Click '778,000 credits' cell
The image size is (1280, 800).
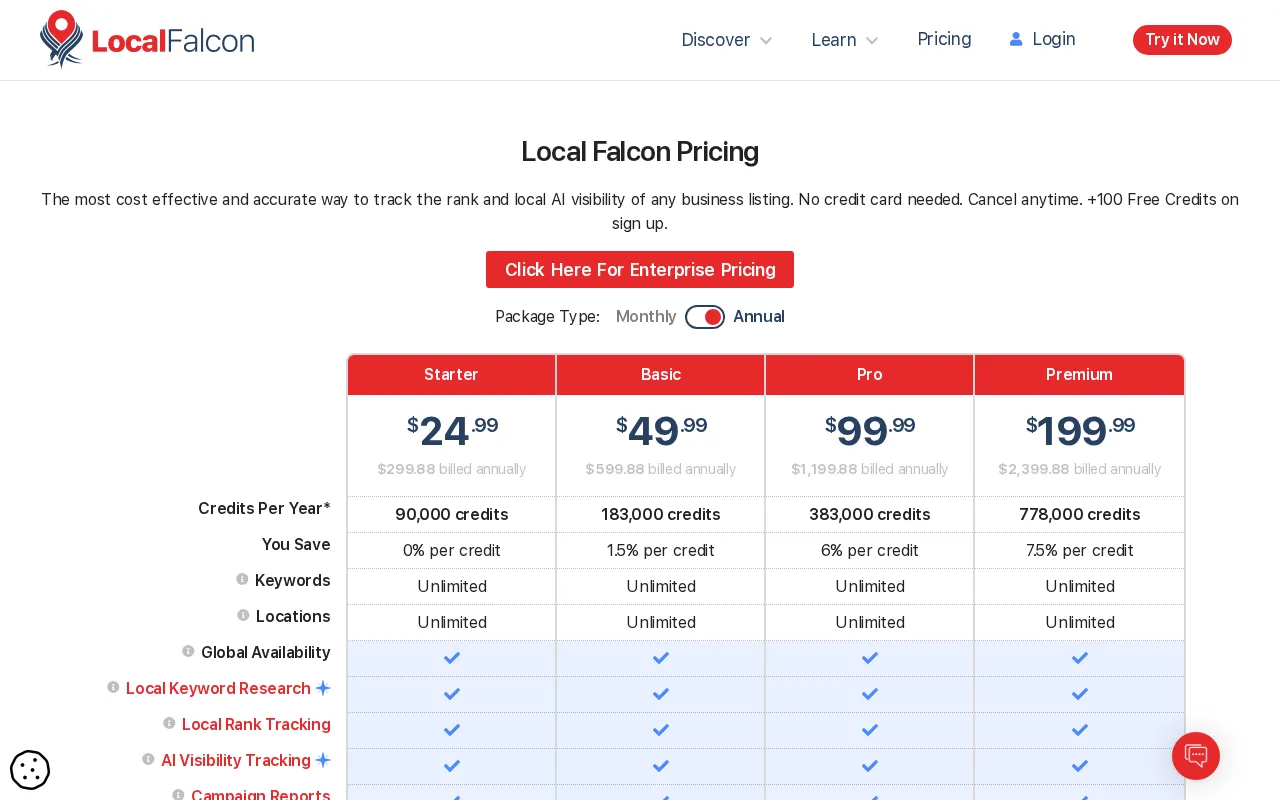pyautogui.click(x=1080, y=514)
